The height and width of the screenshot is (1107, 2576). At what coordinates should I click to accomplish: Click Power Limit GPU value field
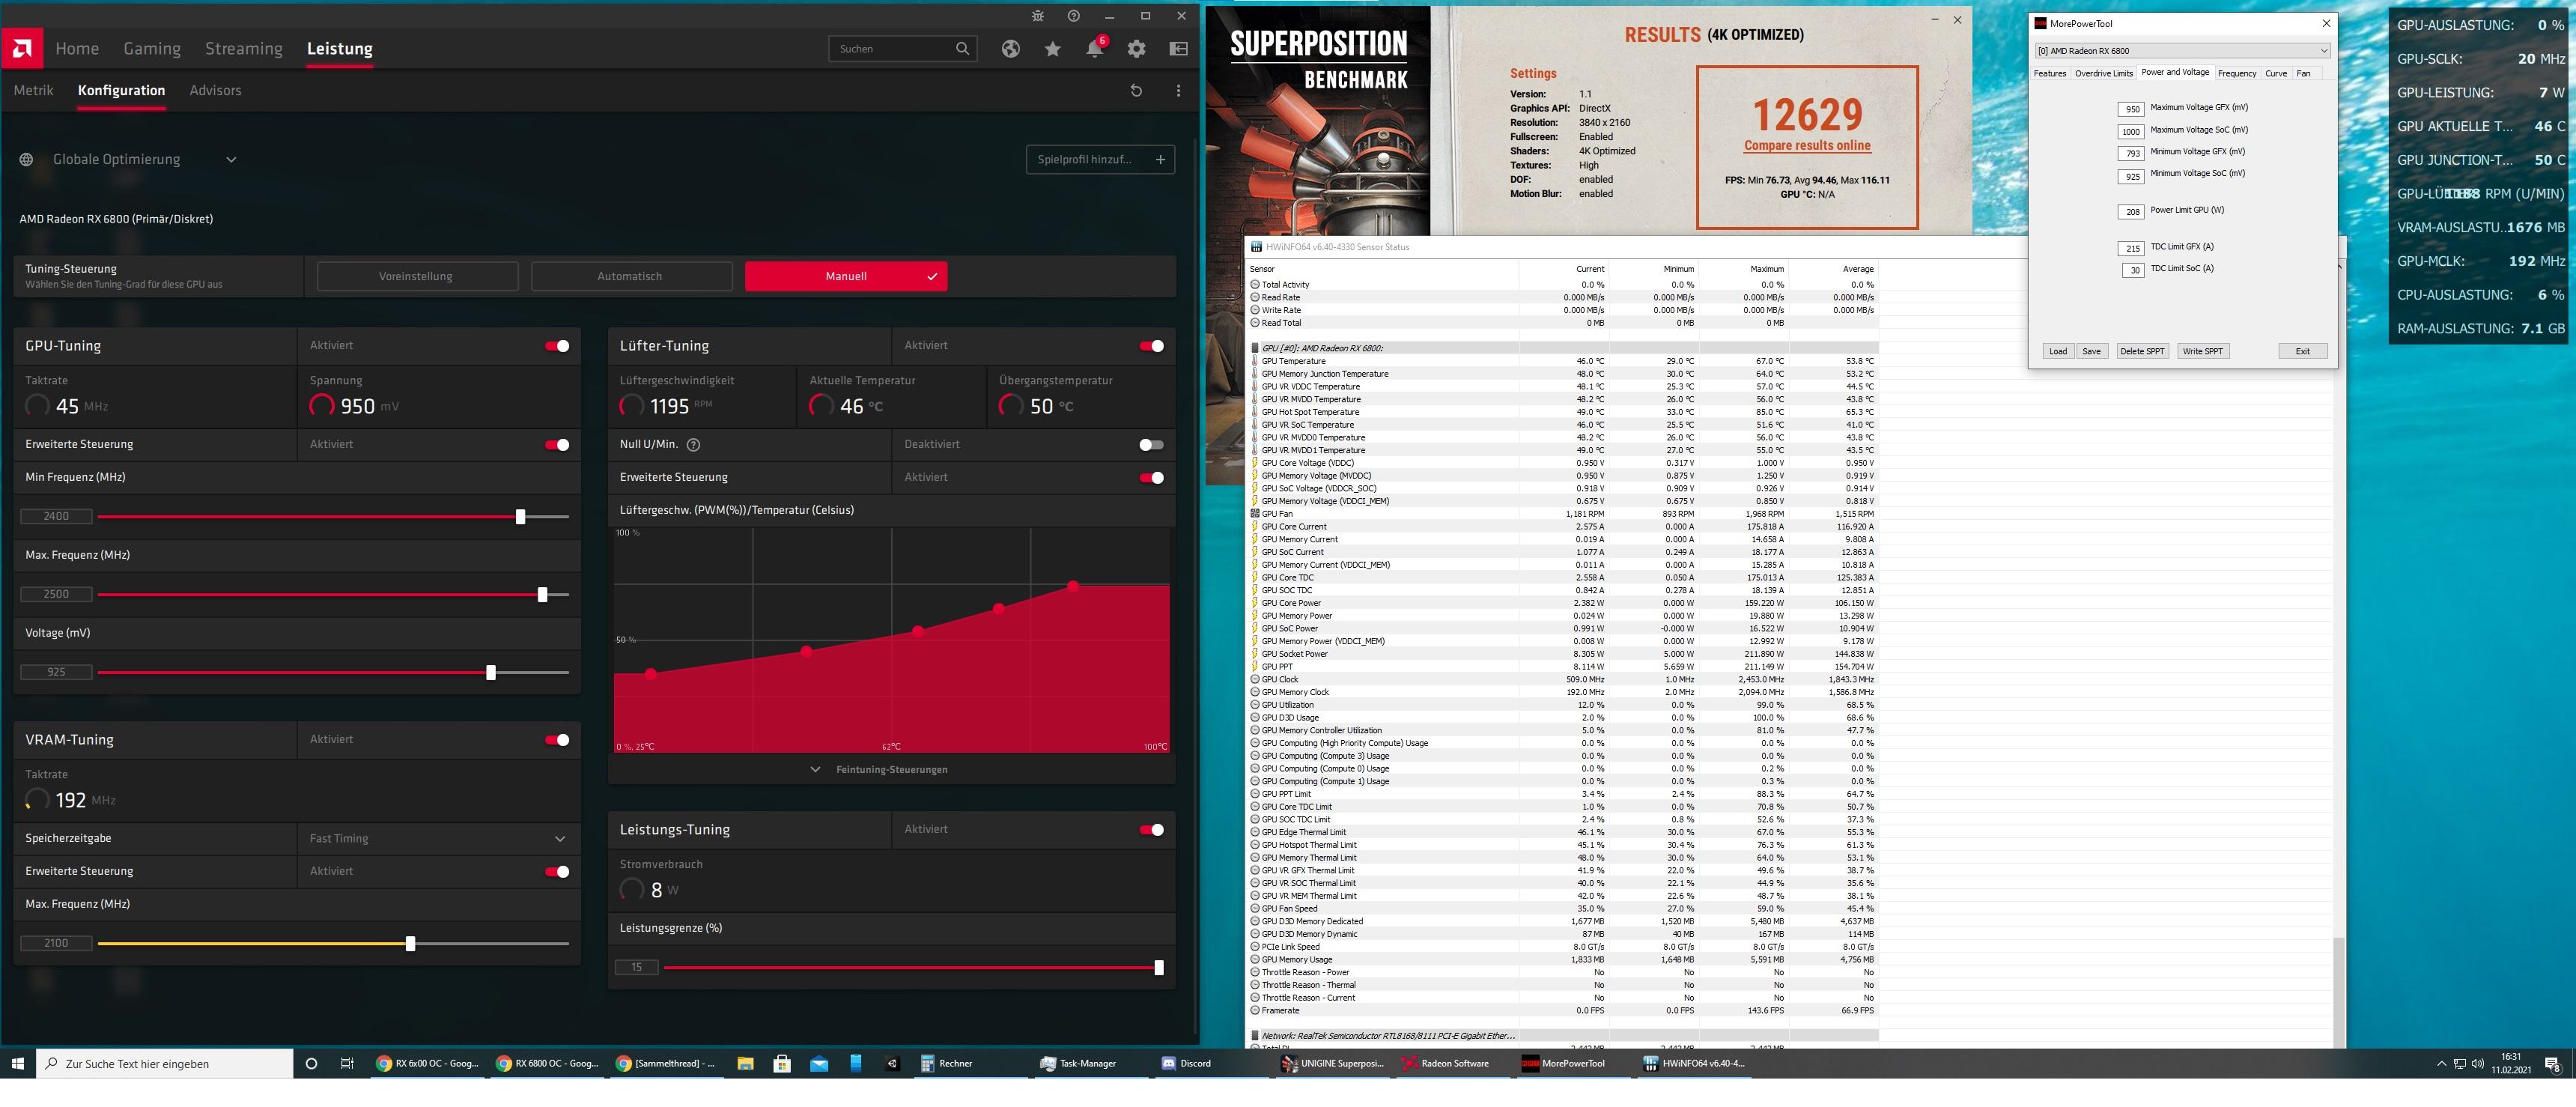pyautogui.click(x=2131, y=212)
